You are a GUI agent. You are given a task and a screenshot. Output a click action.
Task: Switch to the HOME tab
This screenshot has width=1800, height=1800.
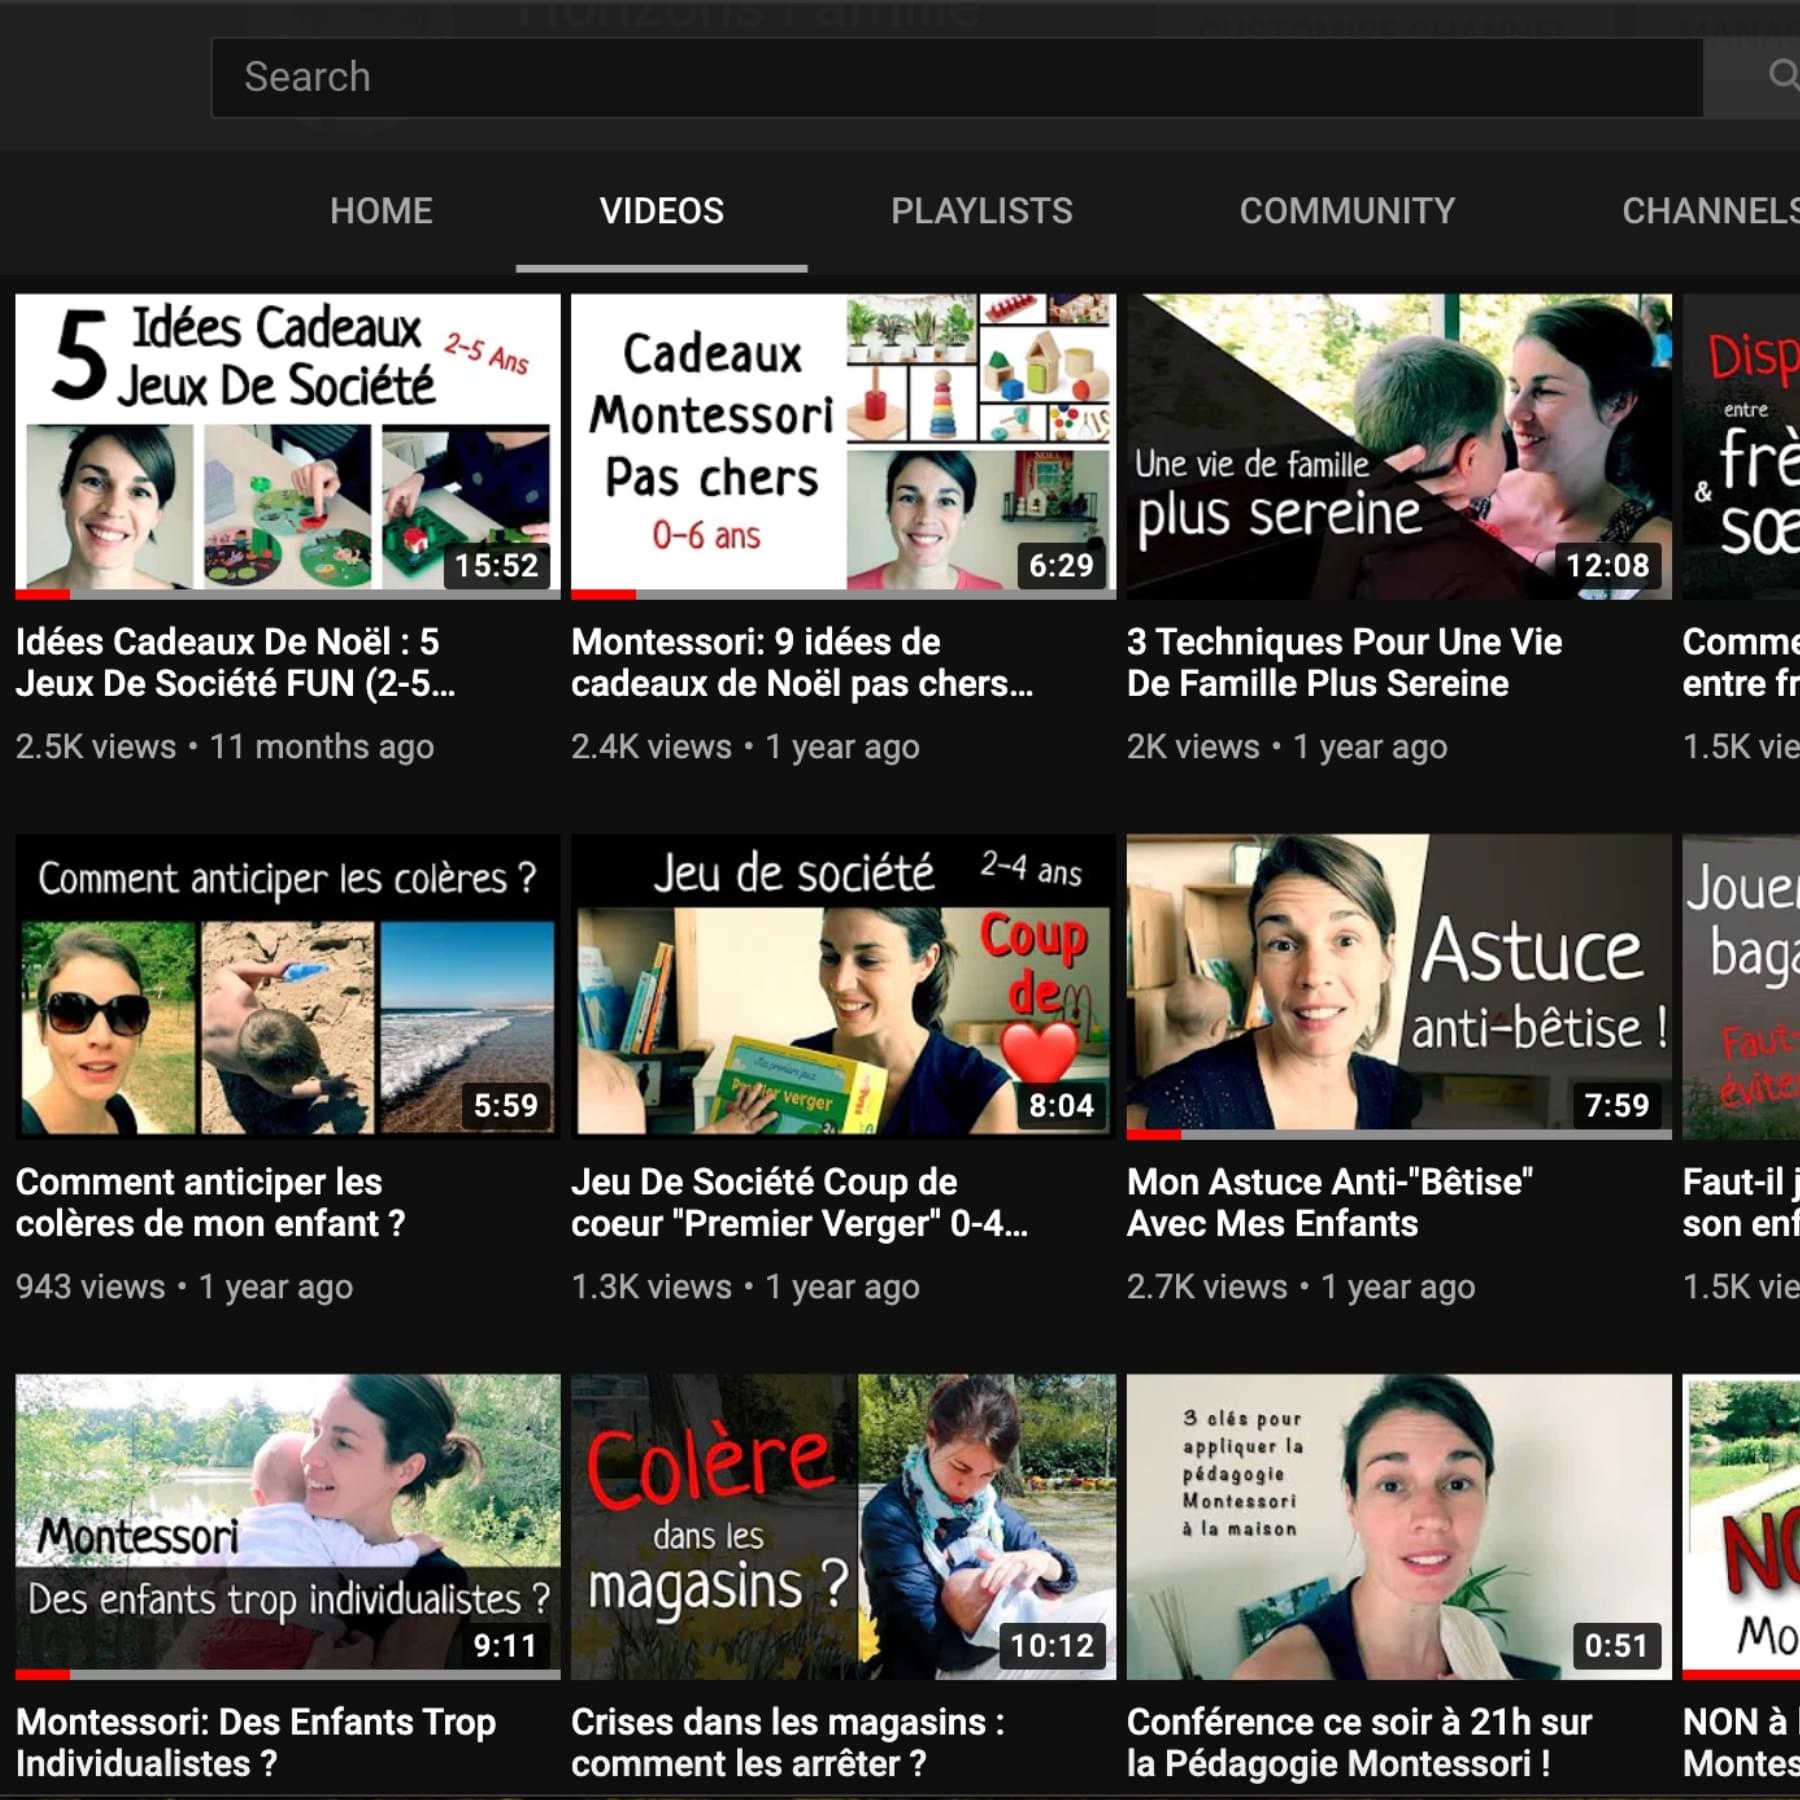[381, 211]
